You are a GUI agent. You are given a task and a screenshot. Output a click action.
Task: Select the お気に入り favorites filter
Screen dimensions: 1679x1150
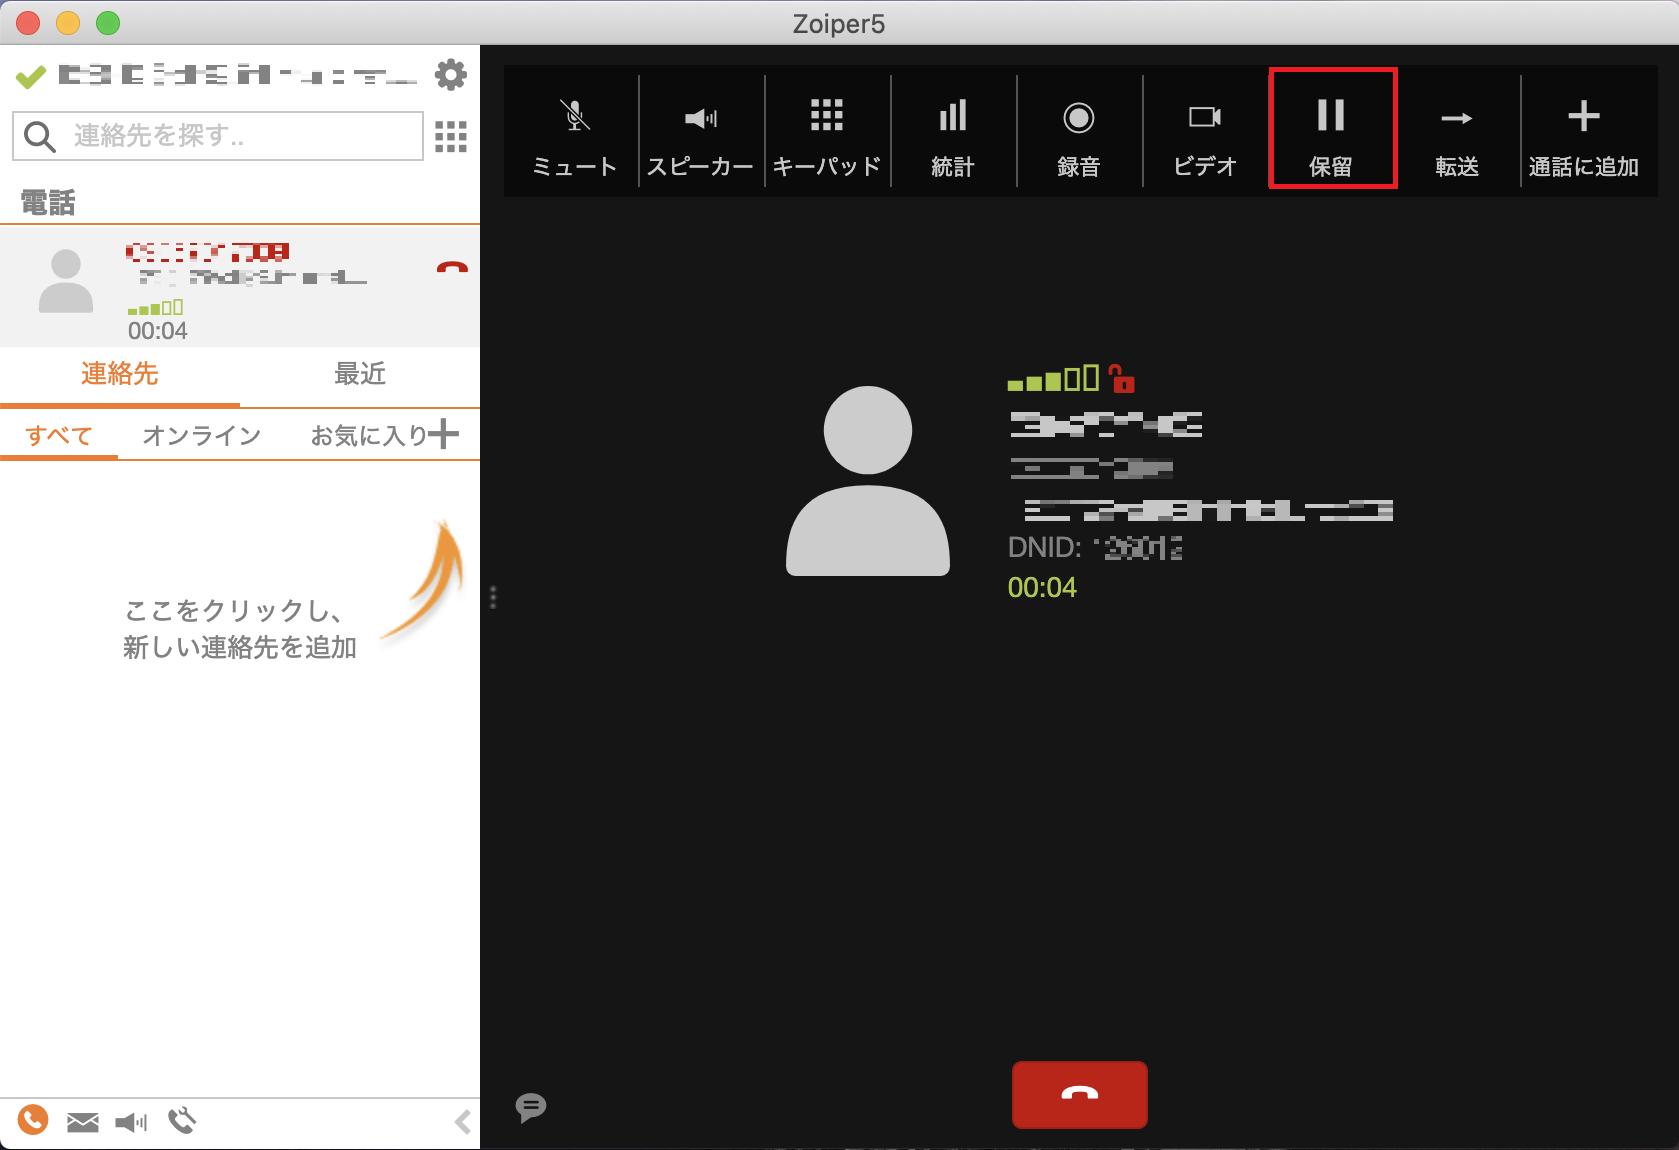pos(368,435)
